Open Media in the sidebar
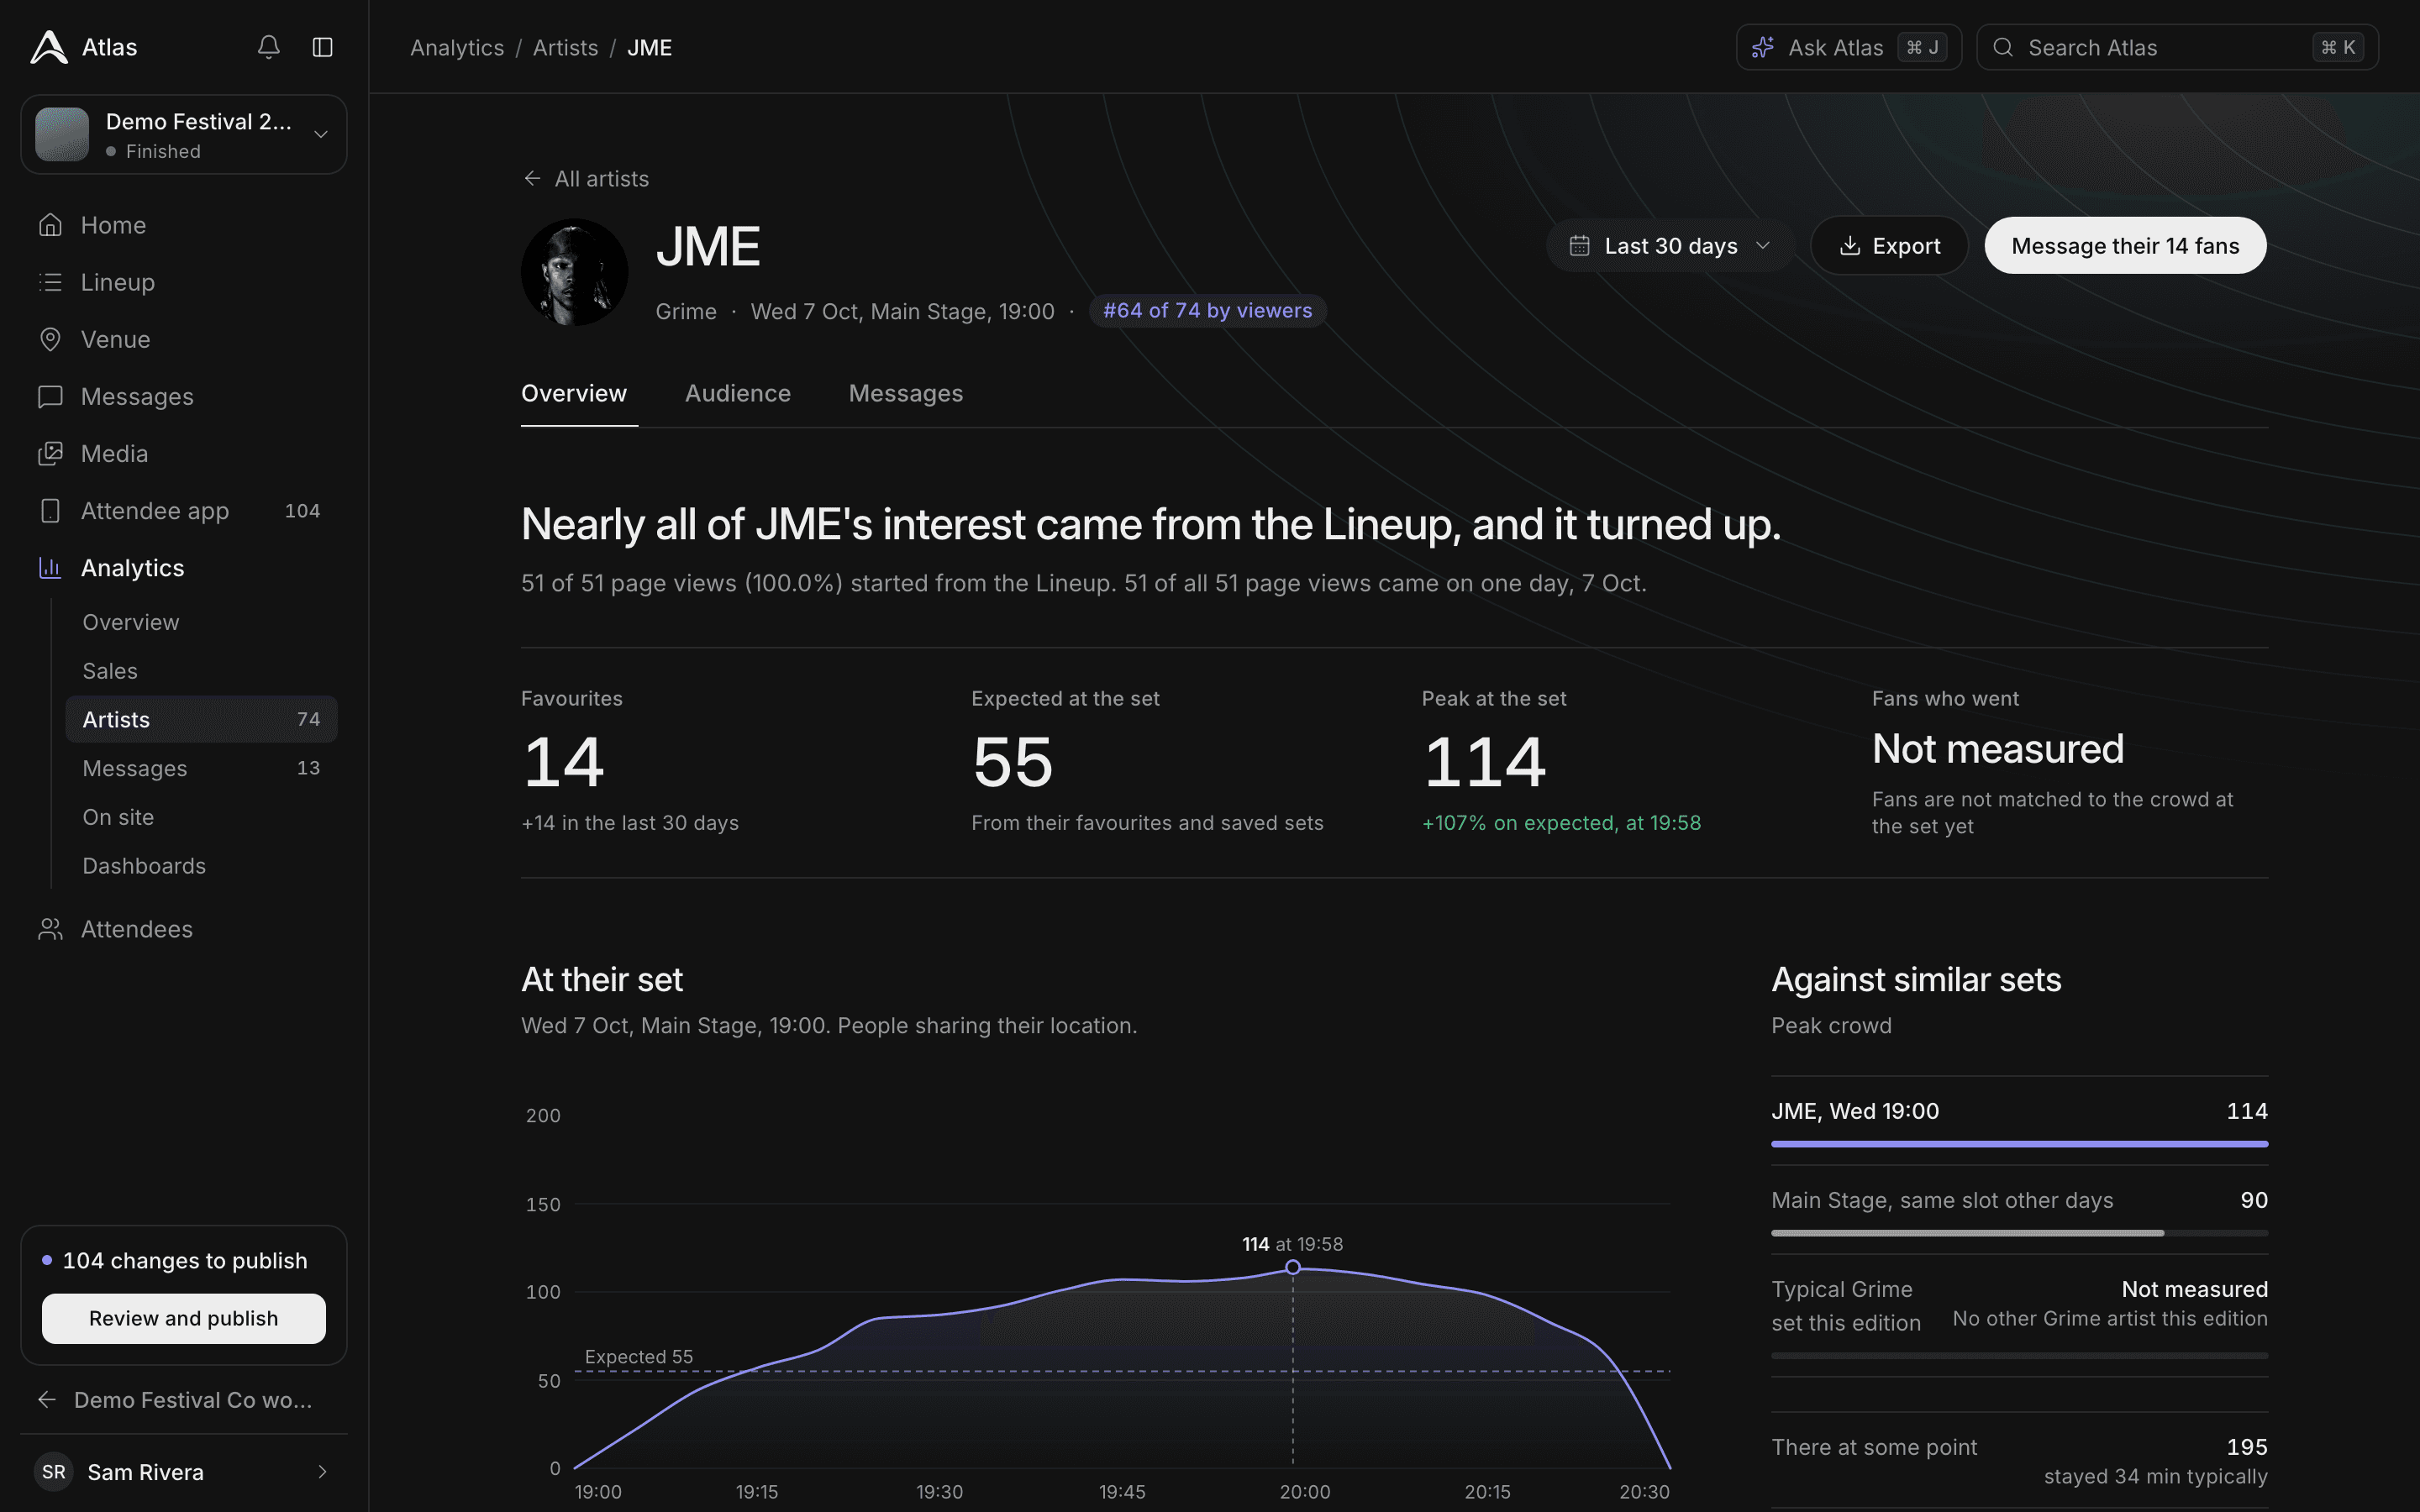This screenshot has width=2420, height=1512. 184,453
